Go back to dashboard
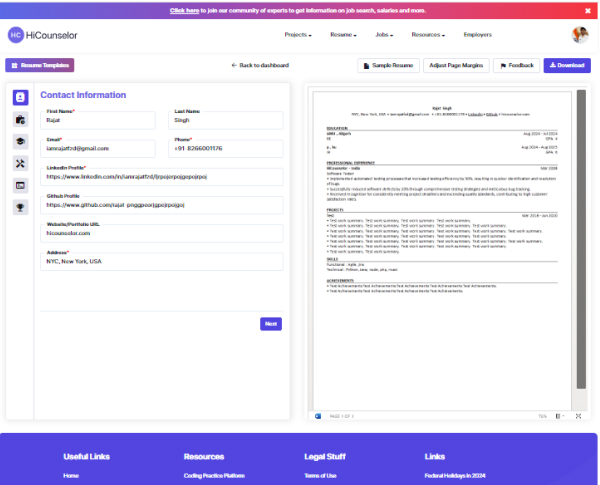The image size is (600, 485). click(x=260, y=65)
